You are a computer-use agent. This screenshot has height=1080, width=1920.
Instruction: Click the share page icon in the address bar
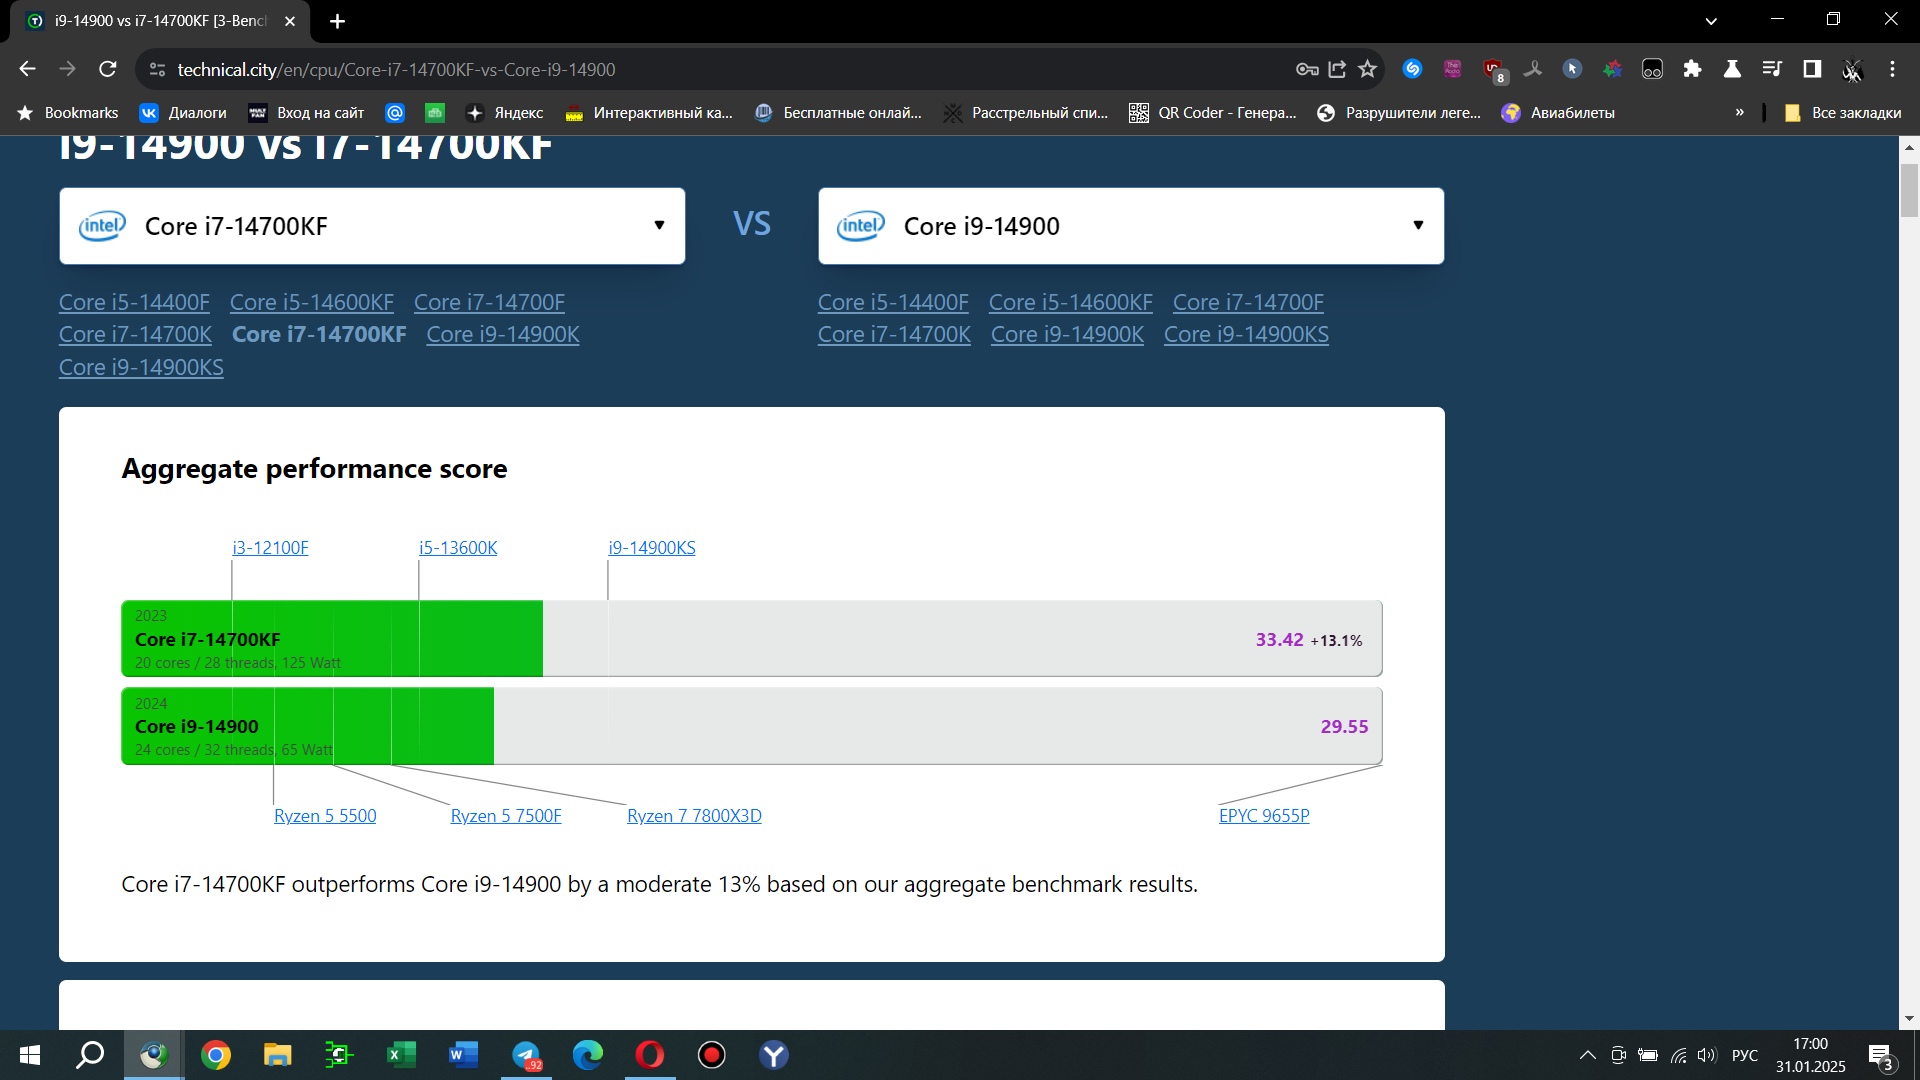(x=1337, y=69)
